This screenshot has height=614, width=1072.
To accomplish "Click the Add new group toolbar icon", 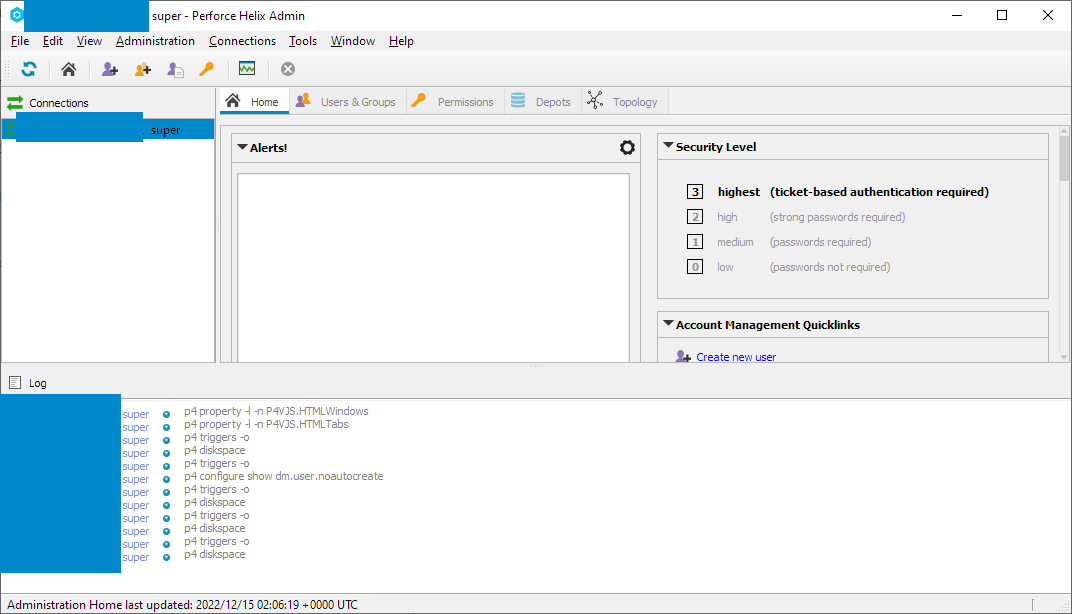I will coord(142,69).
